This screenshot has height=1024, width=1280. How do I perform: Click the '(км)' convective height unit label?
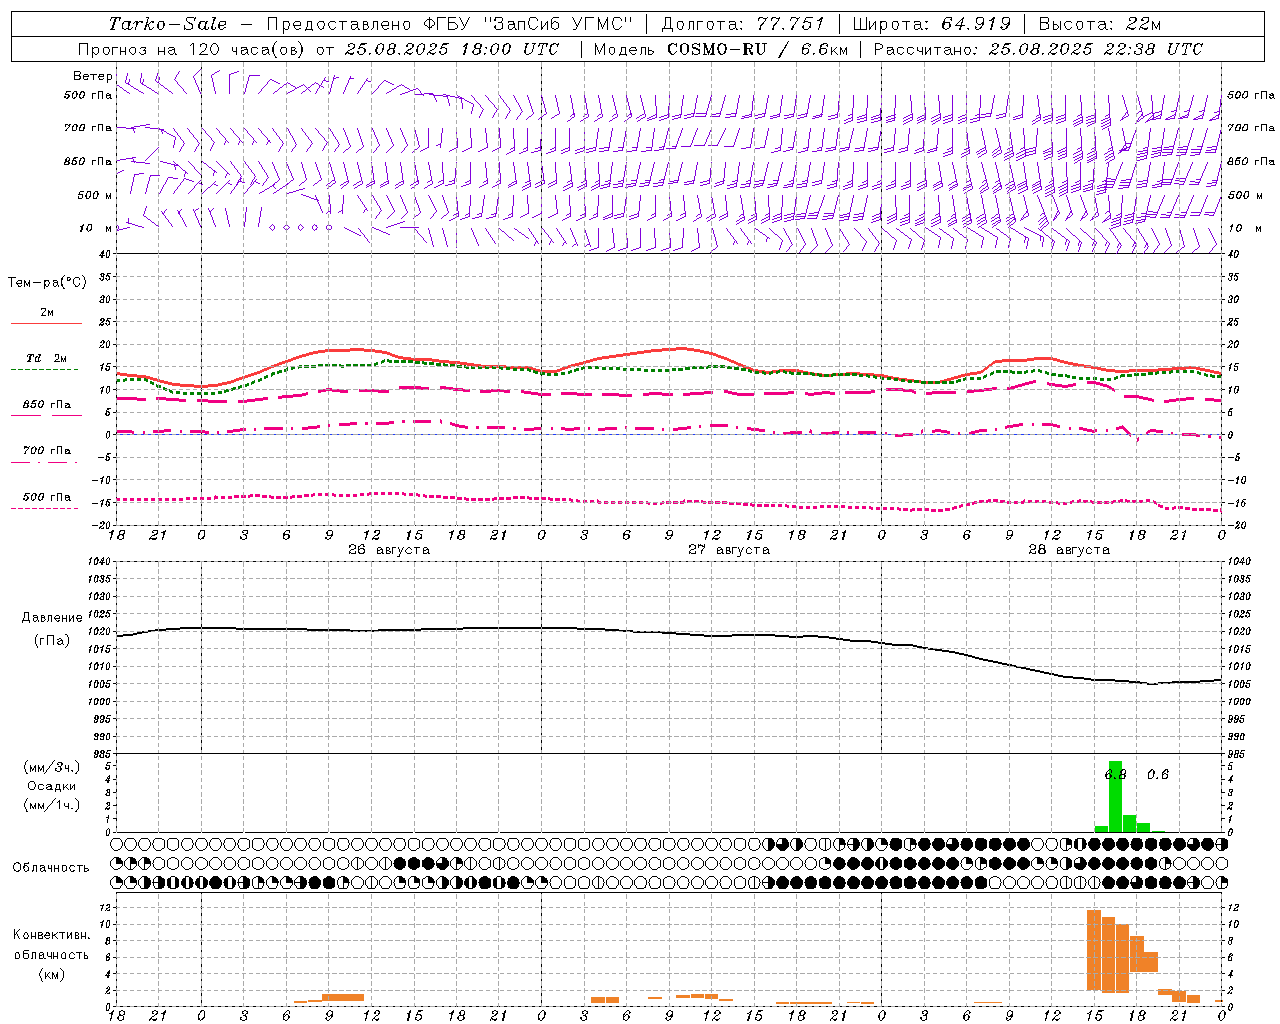click(x=51, y=974)
